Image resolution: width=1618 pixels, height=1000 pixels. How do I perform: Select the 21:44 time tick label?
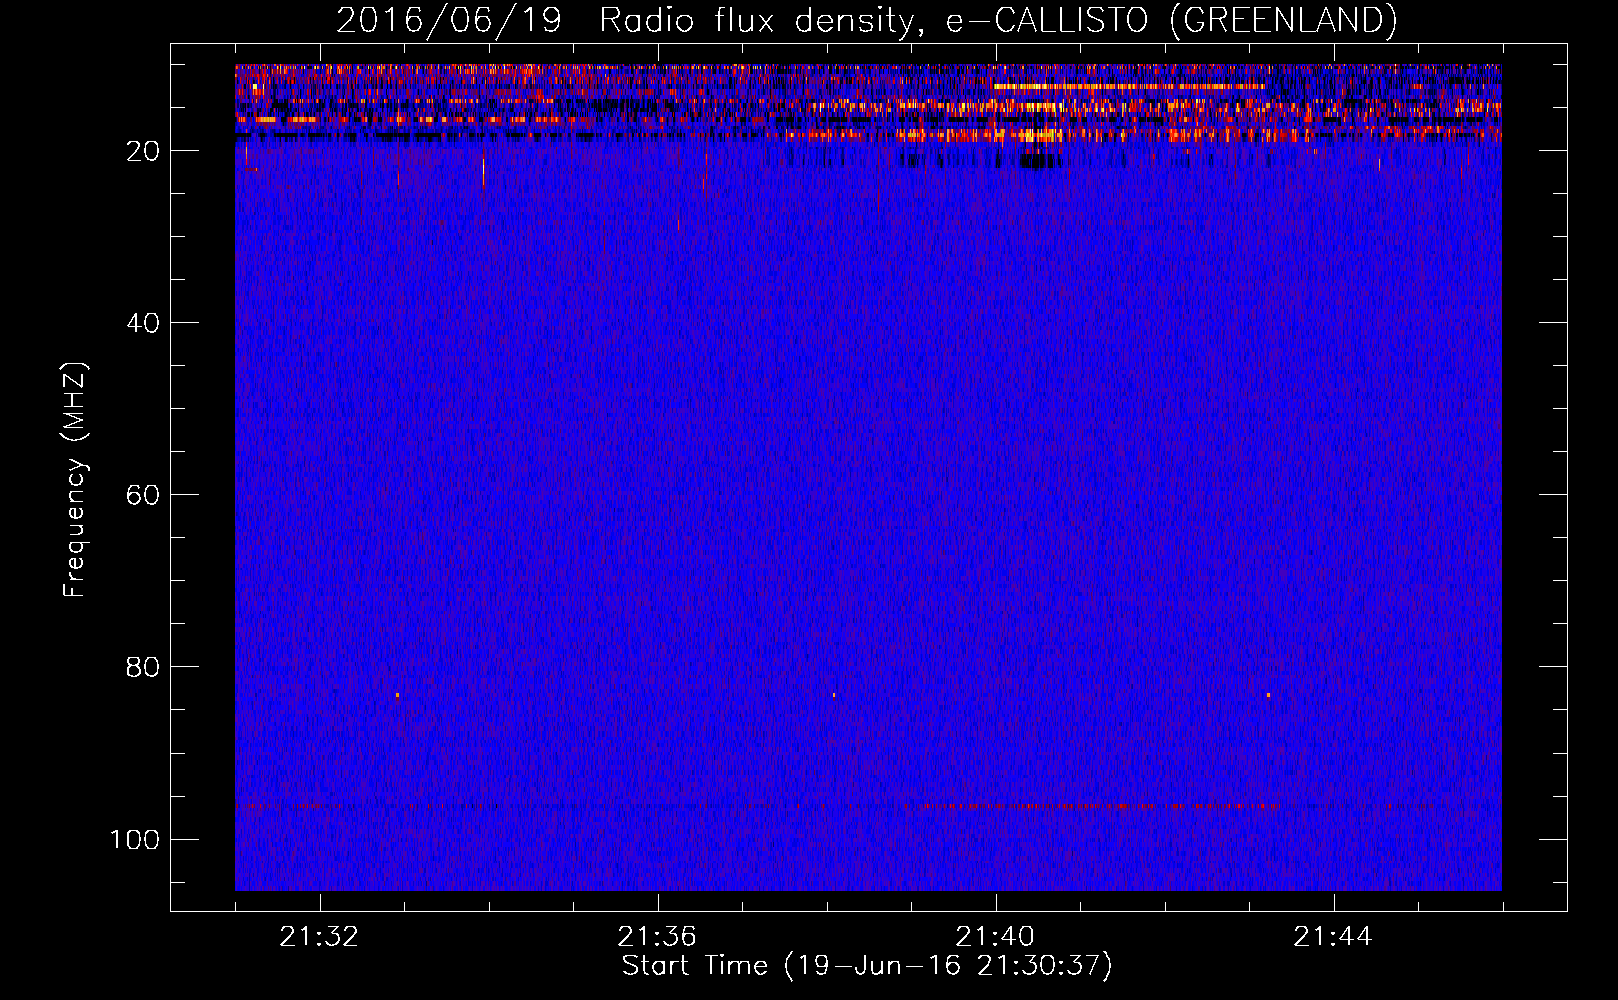(1333, 937)
